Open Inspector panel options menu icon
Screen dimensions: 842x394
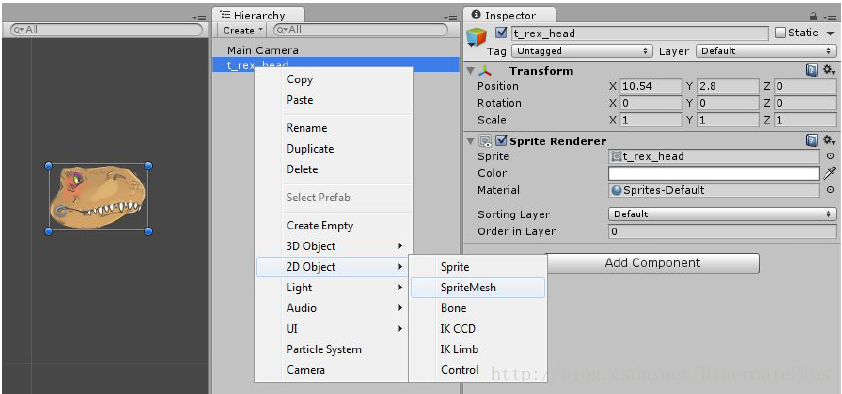[x=829, y=17]
